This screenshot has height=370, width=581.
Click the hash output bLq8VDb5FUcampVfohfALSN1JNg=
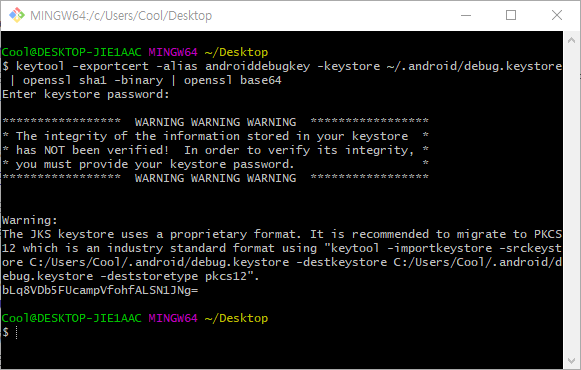(x=100, y=290)
